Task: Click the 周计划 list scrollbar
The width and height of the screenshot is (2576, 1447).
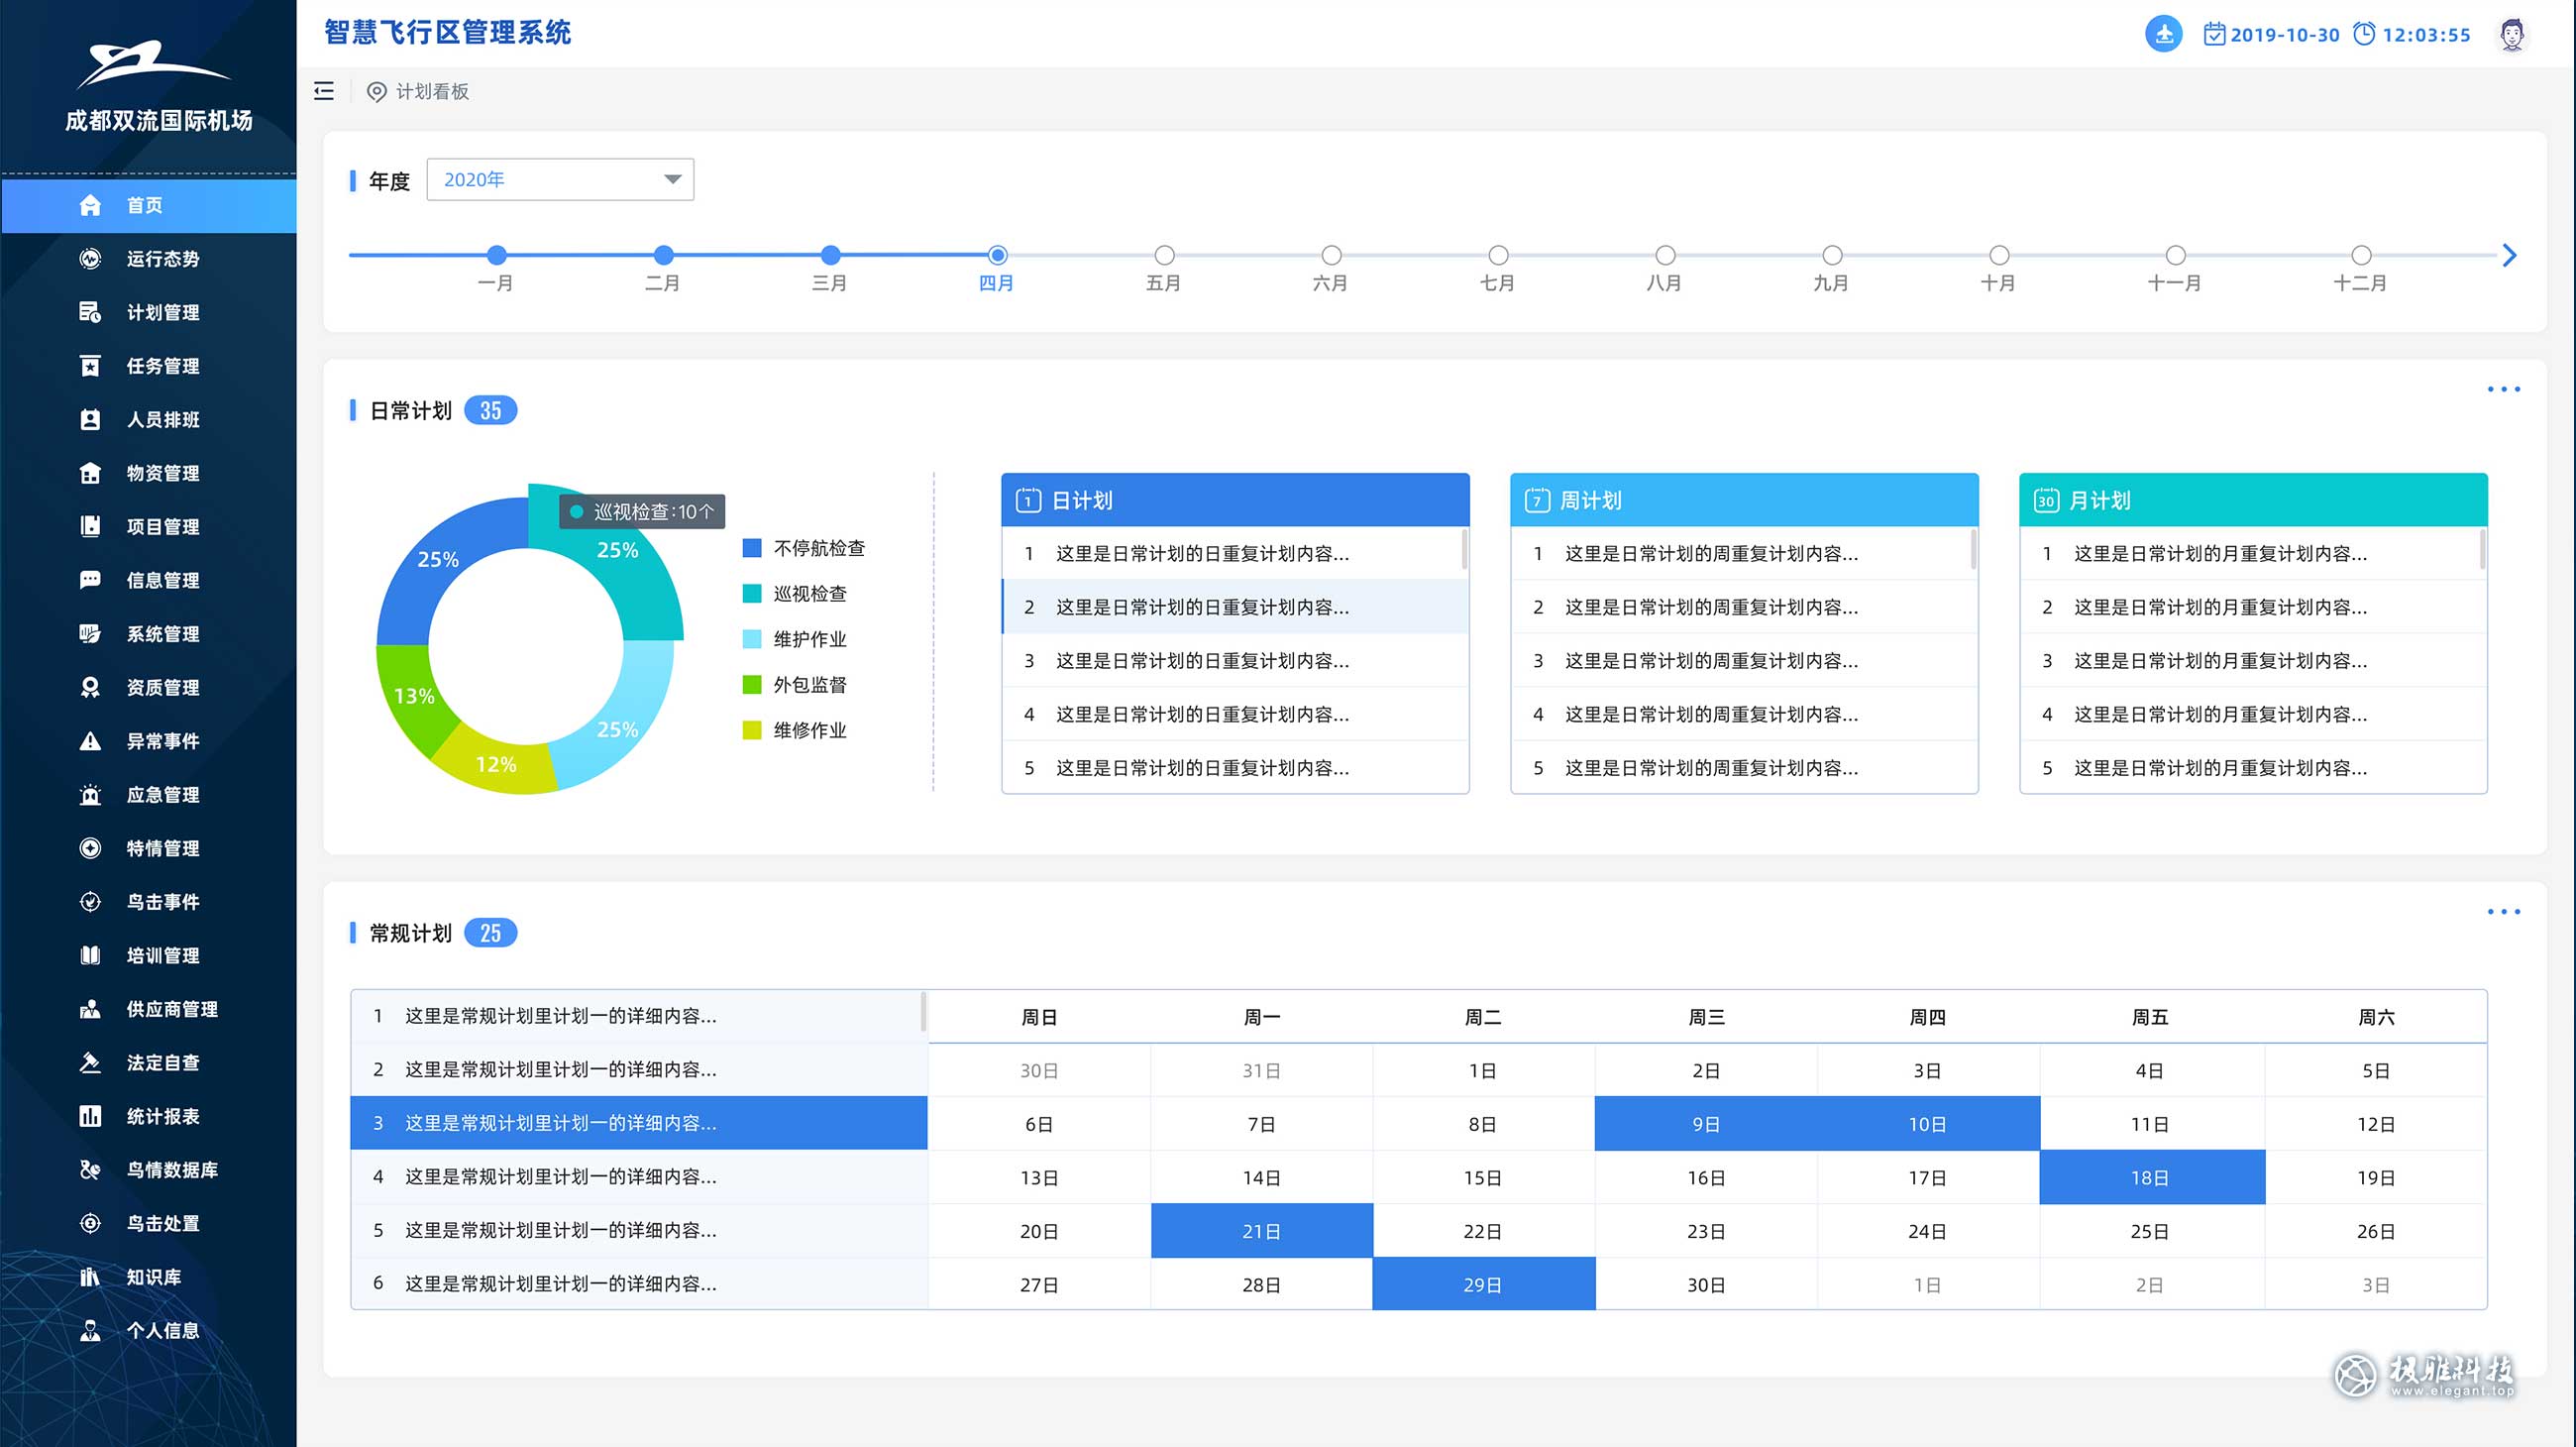Action: click(x=1973, y=551)
